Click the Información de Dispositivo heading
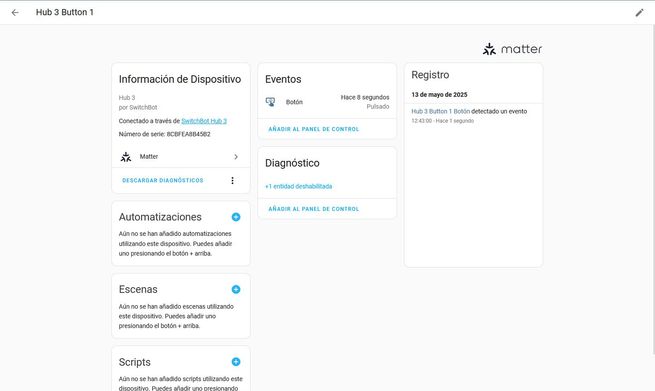 coord(180,79)
